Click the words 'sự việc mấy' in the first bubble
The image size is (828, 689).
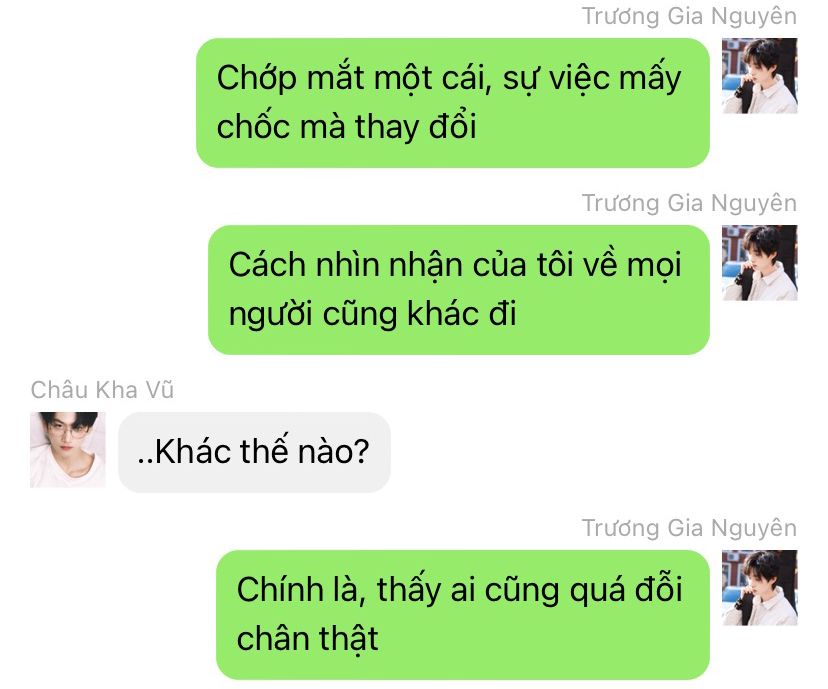click(x=591, y=78)
